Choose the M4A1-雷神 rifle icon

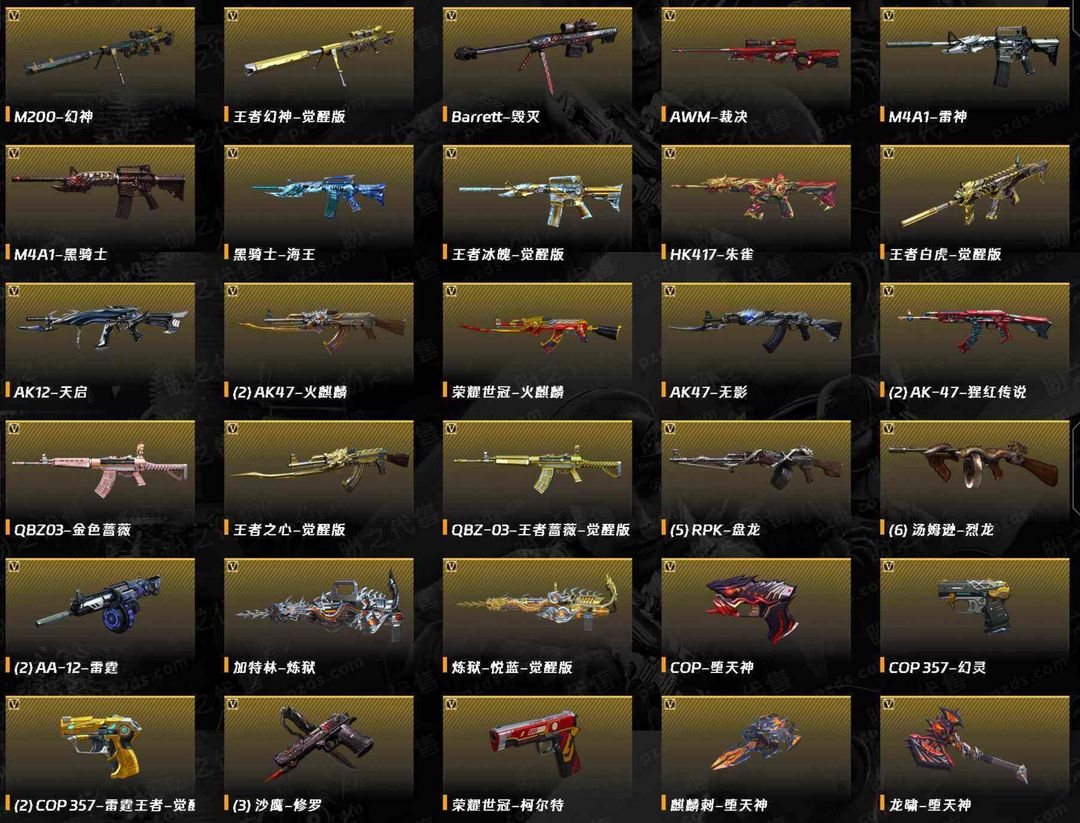[973, 52]
